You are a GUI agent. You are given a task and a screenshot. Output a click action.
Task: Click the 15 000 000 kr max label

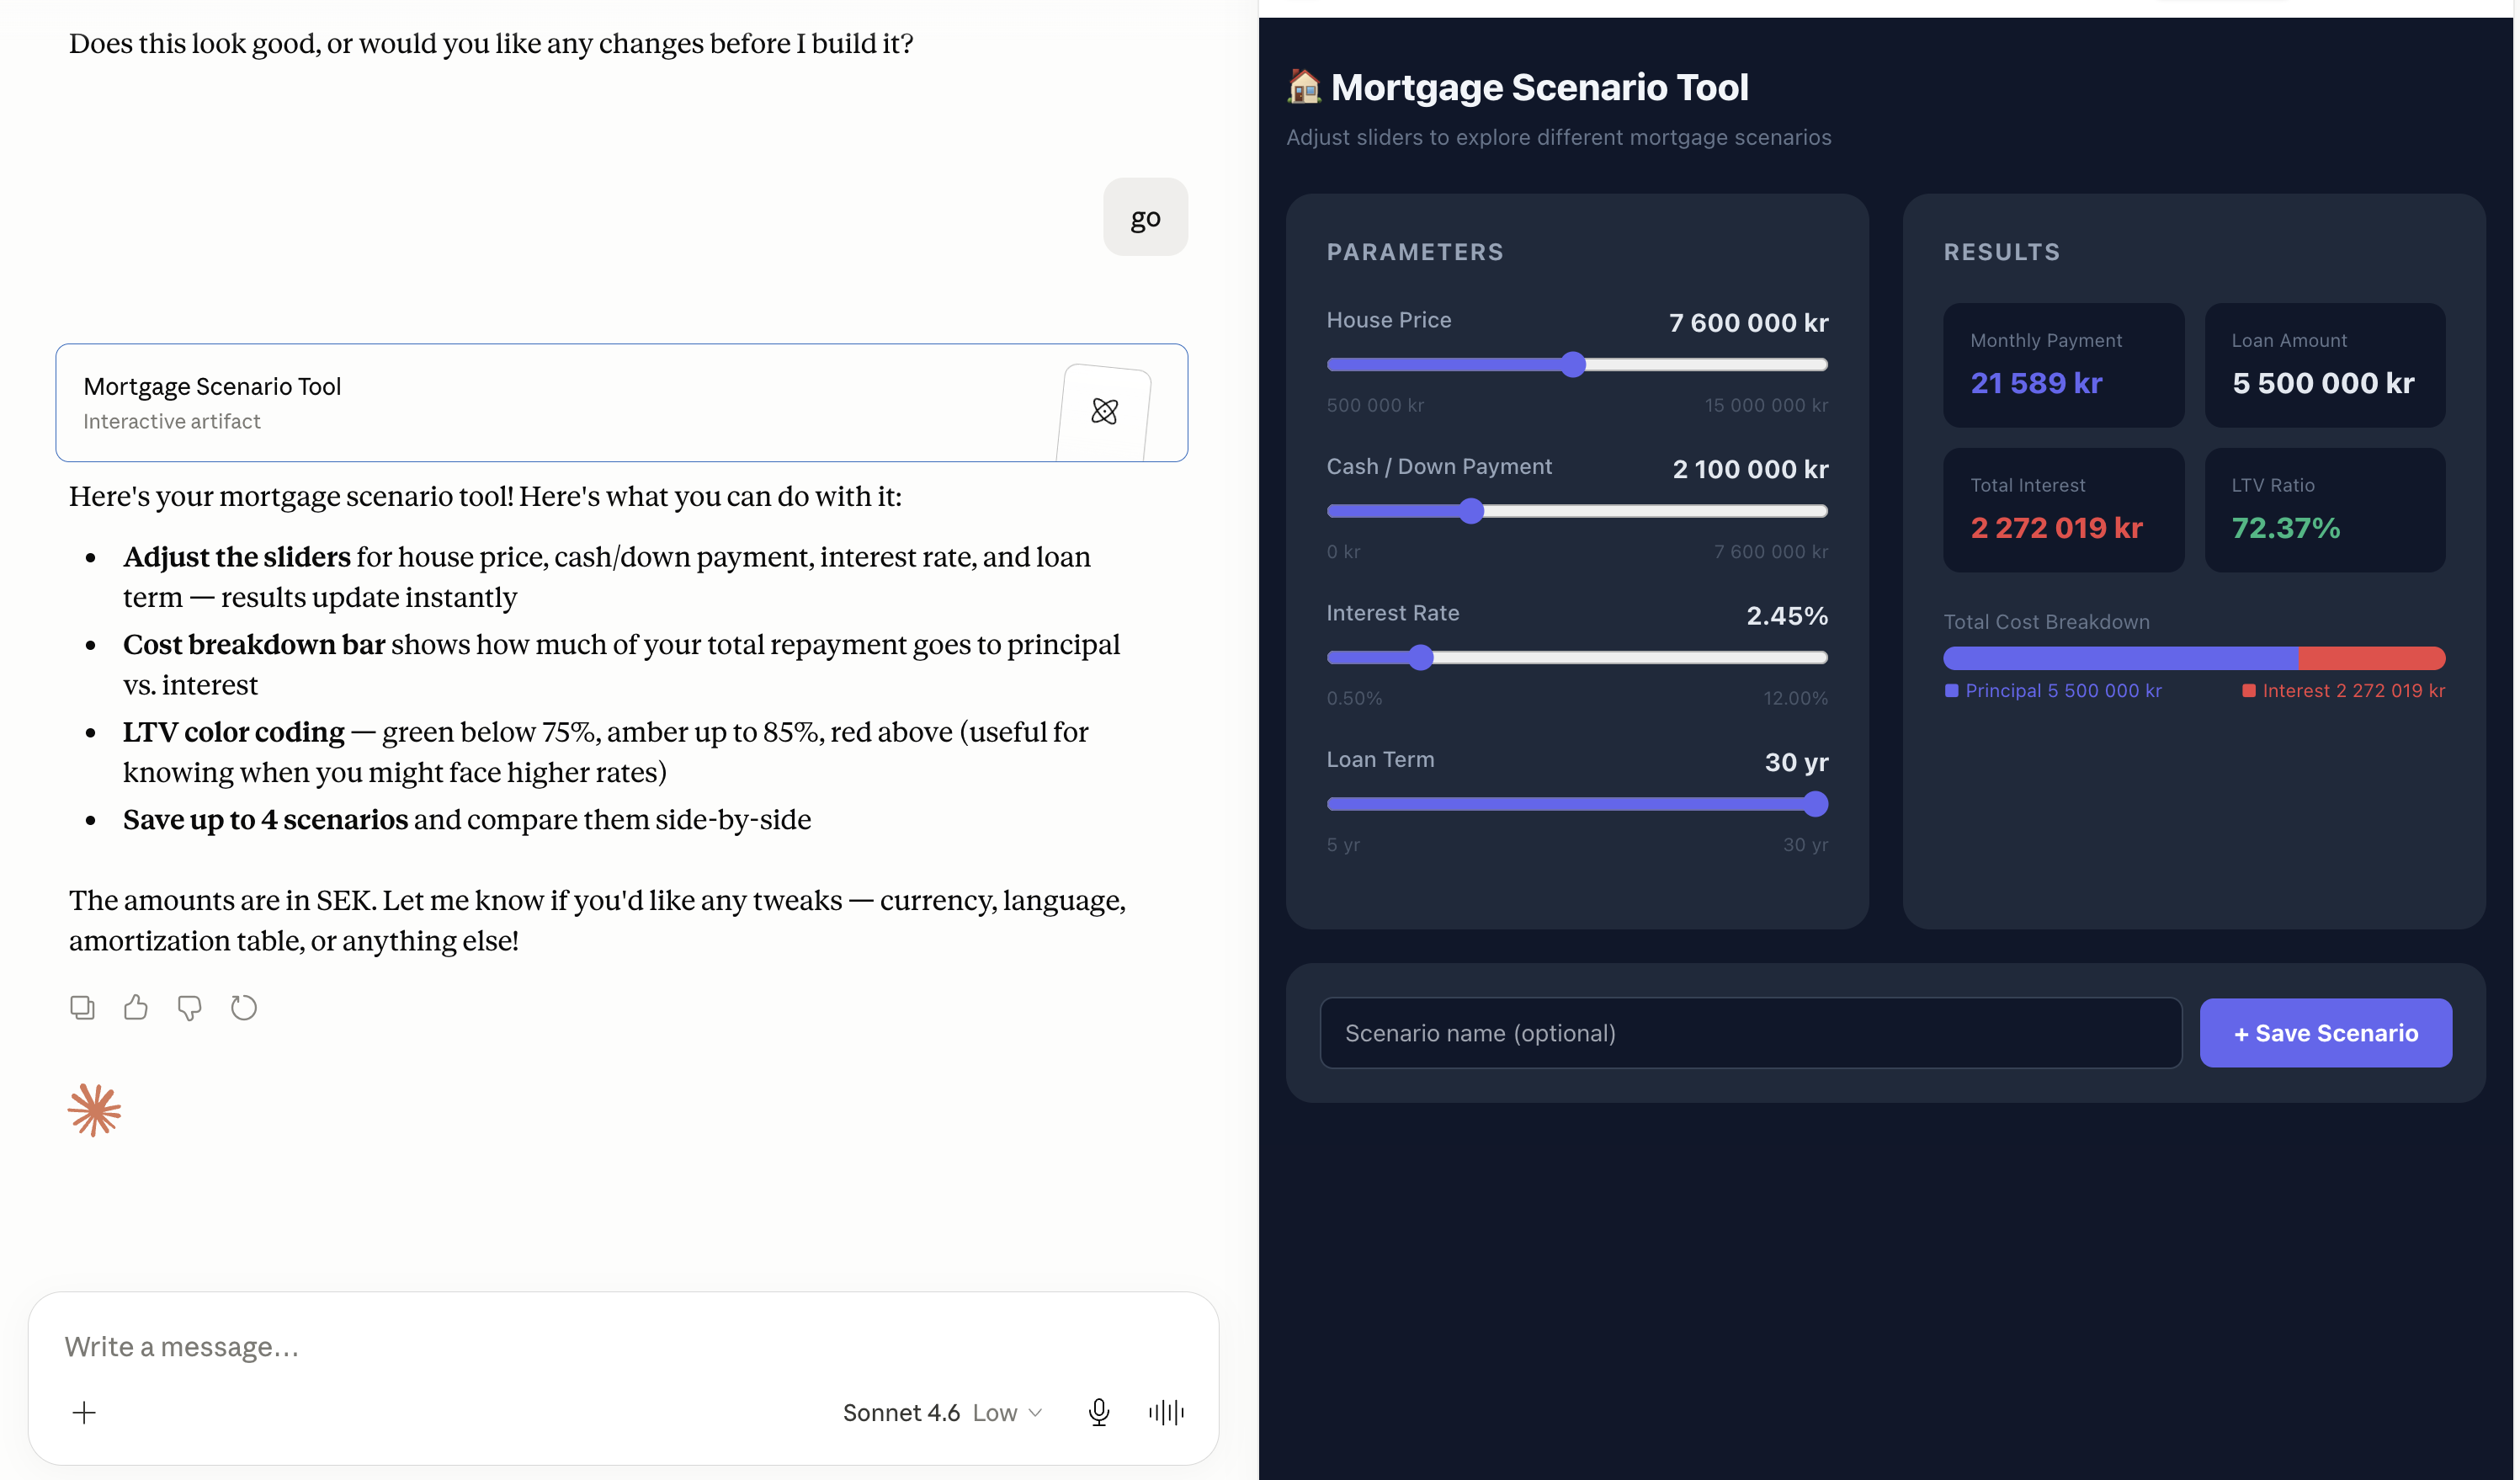click(x=1766, y=405)
